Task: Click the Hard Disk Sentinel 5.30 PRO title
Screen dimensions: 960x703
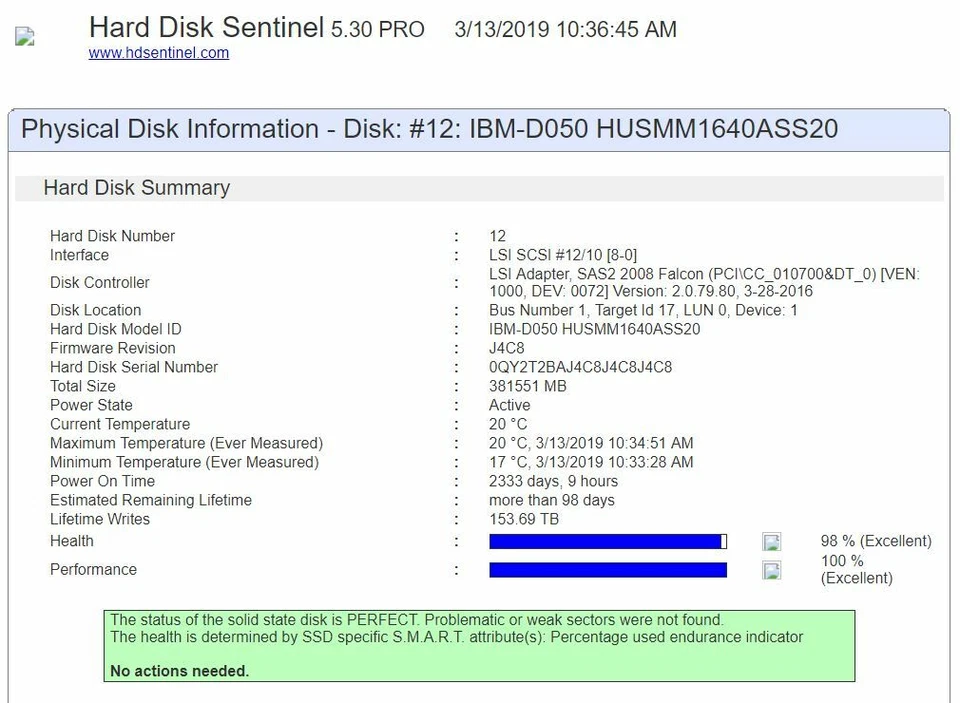Action: pos(256,27)
